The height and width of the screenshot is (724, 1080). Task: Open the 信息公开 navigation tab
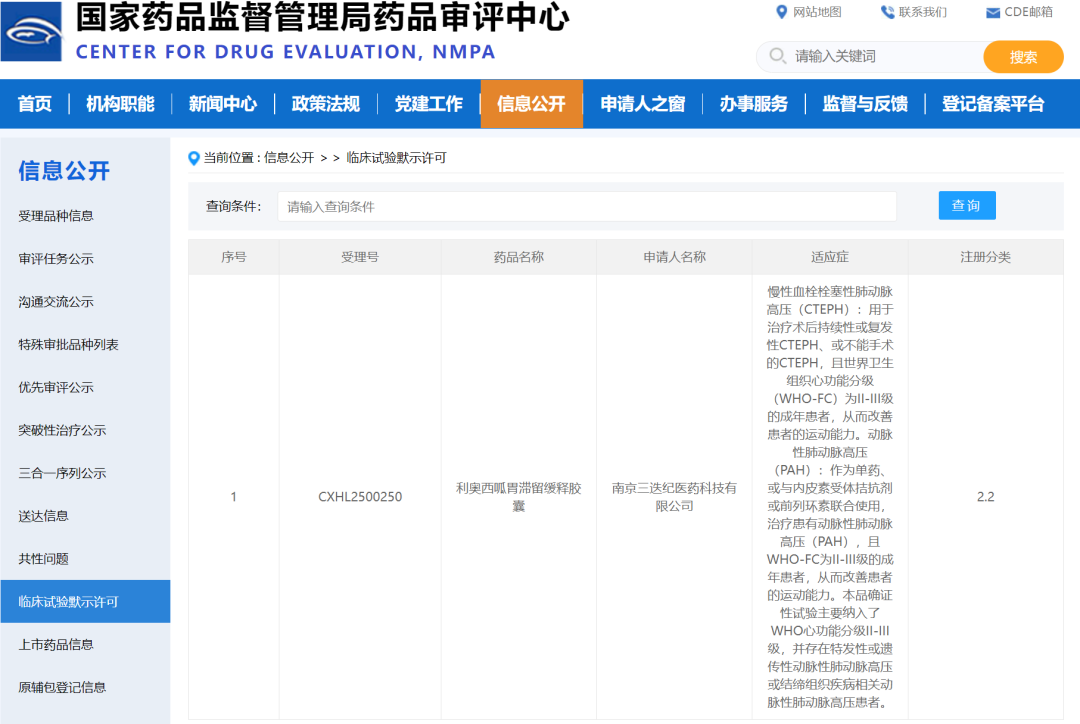click(x=531, y=103)
